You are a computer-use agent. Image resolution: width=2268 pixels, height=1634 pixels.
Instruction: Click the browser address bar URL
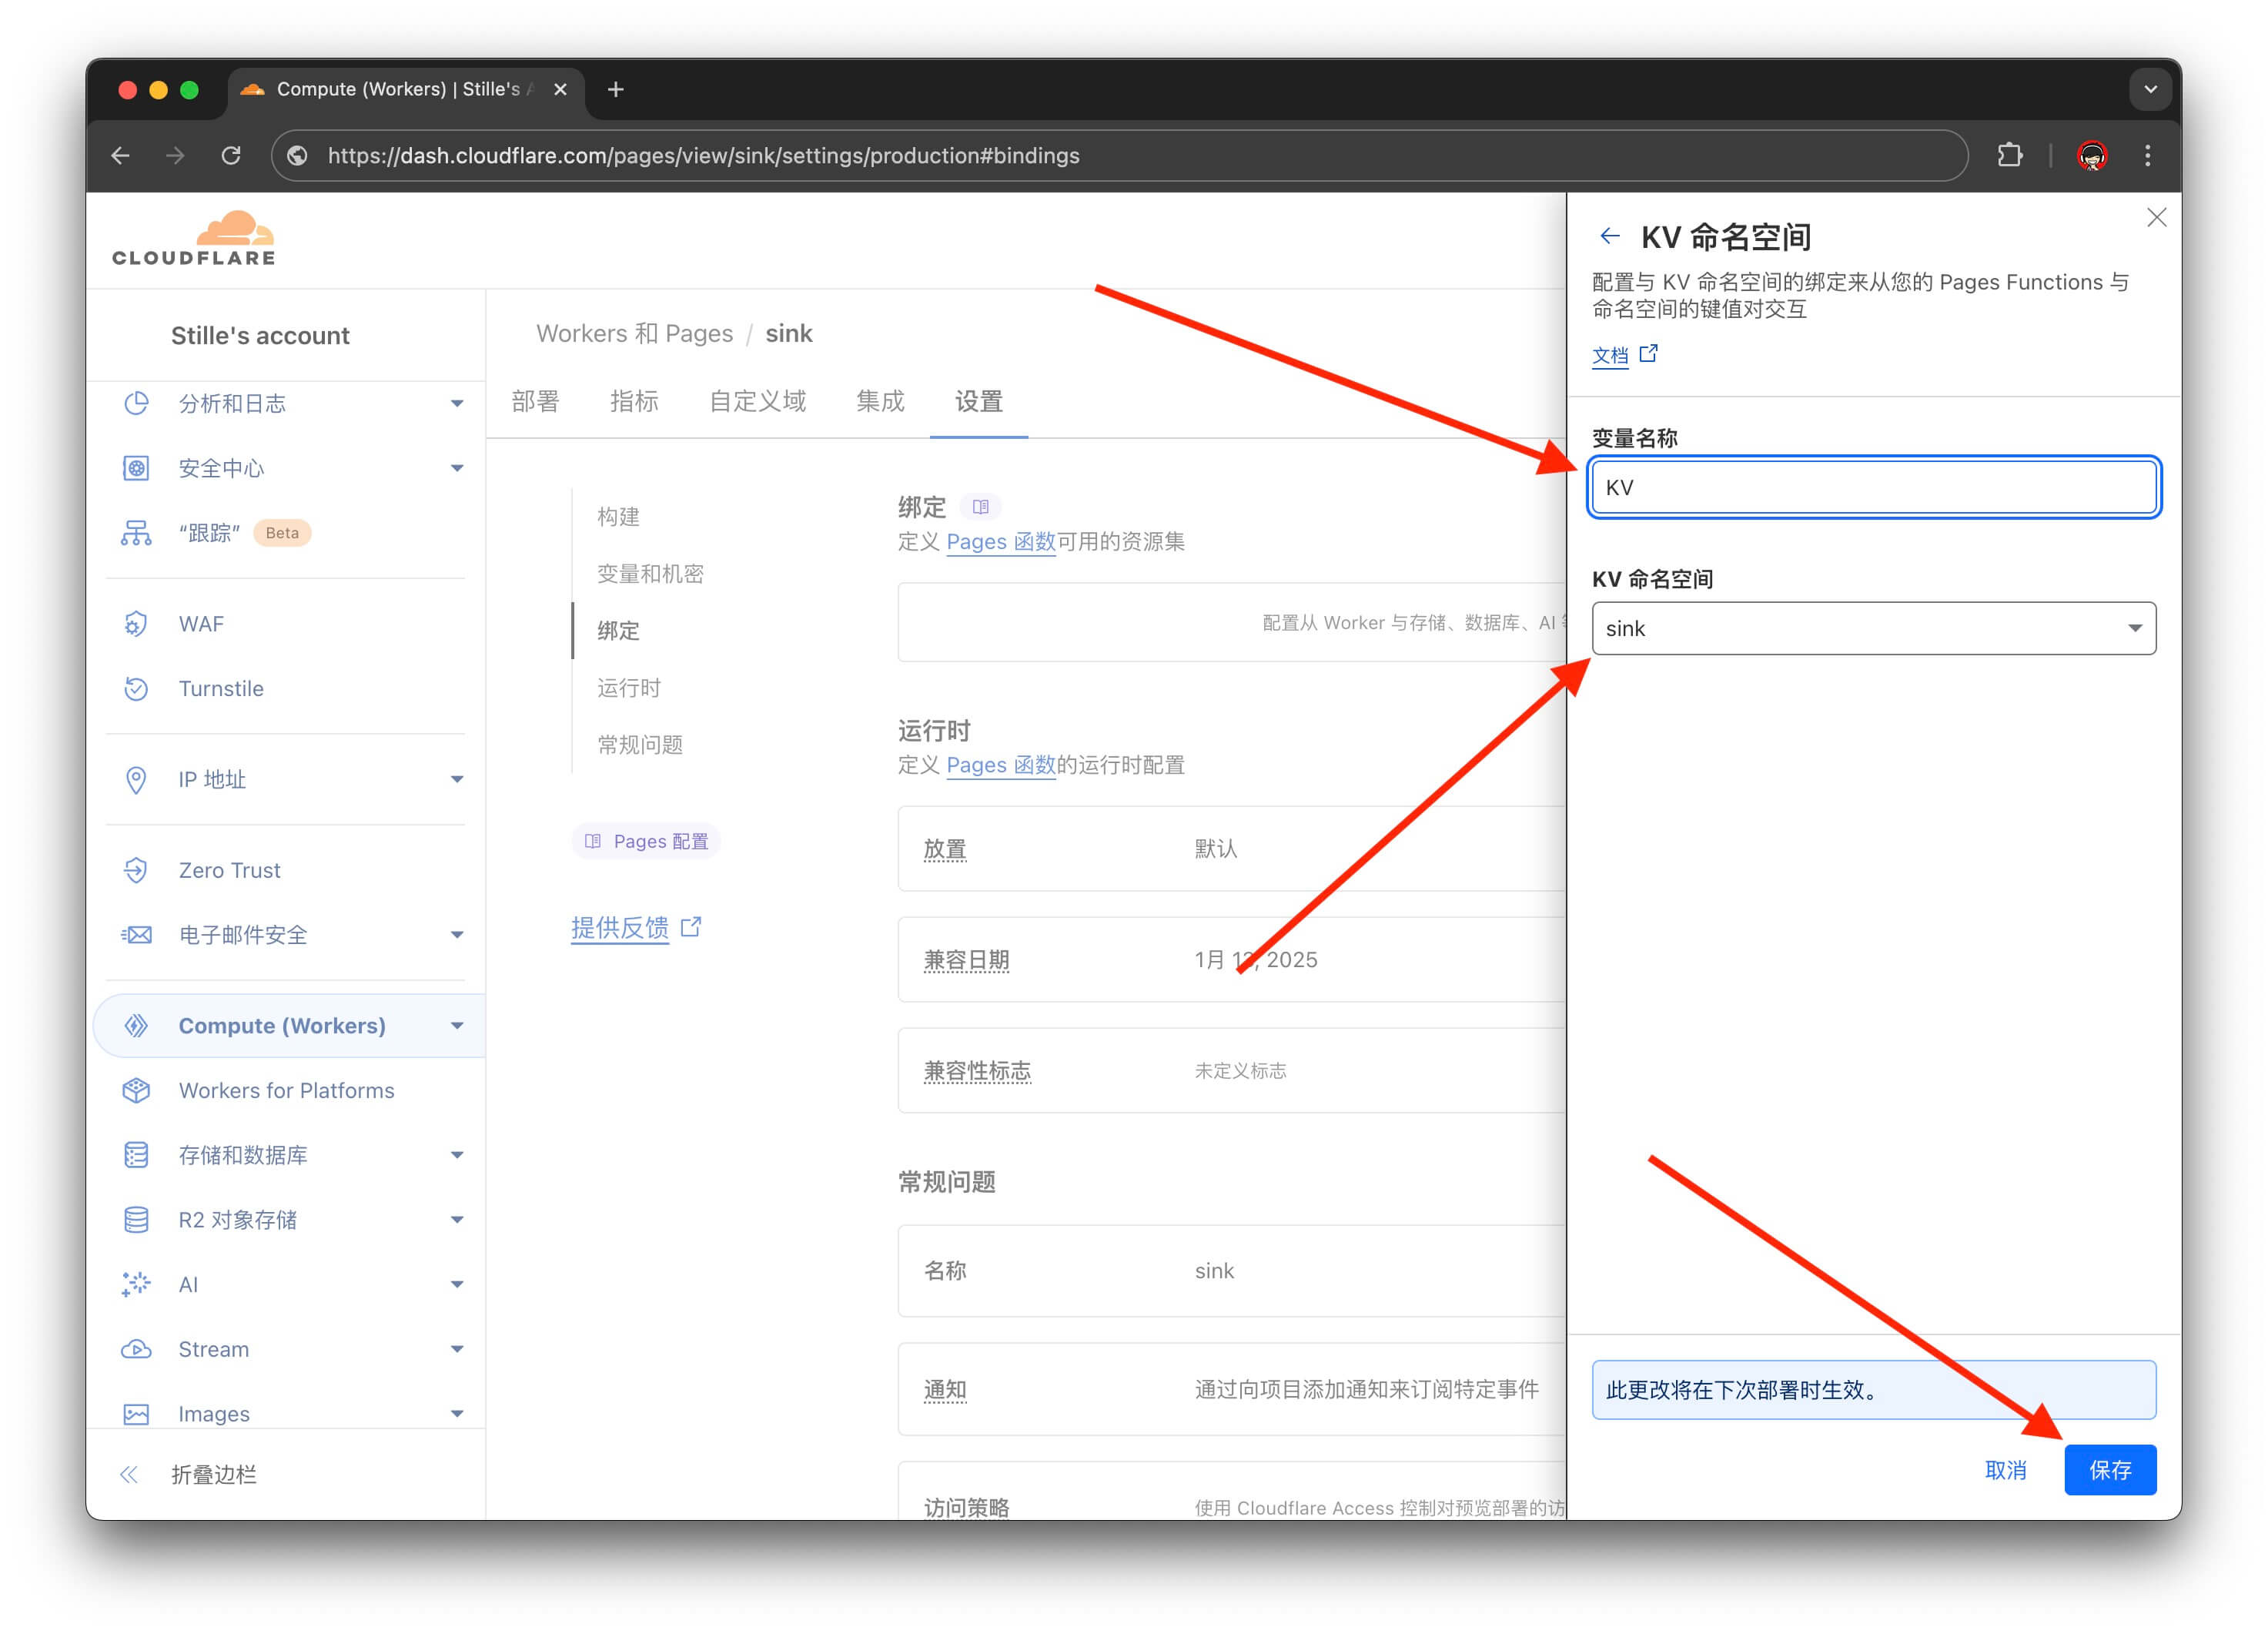[703, 156]
